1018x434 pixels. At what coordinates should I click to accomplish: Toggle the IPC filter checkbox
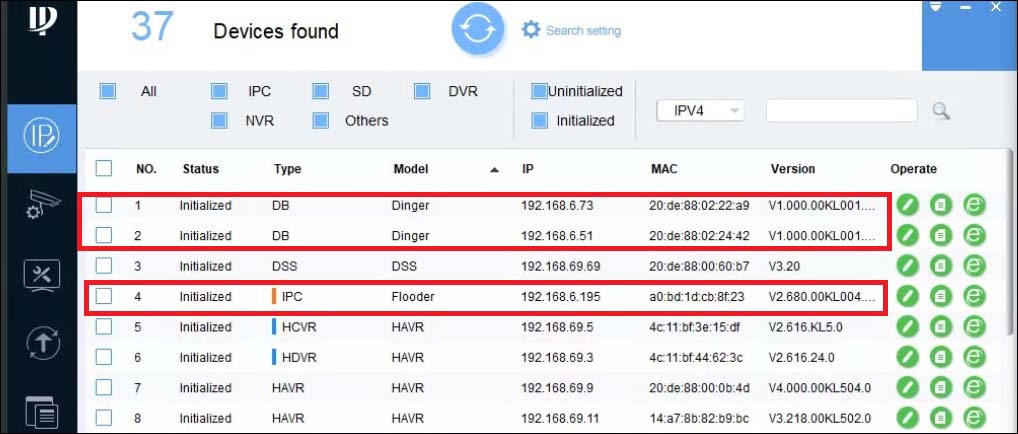(219, 91)
